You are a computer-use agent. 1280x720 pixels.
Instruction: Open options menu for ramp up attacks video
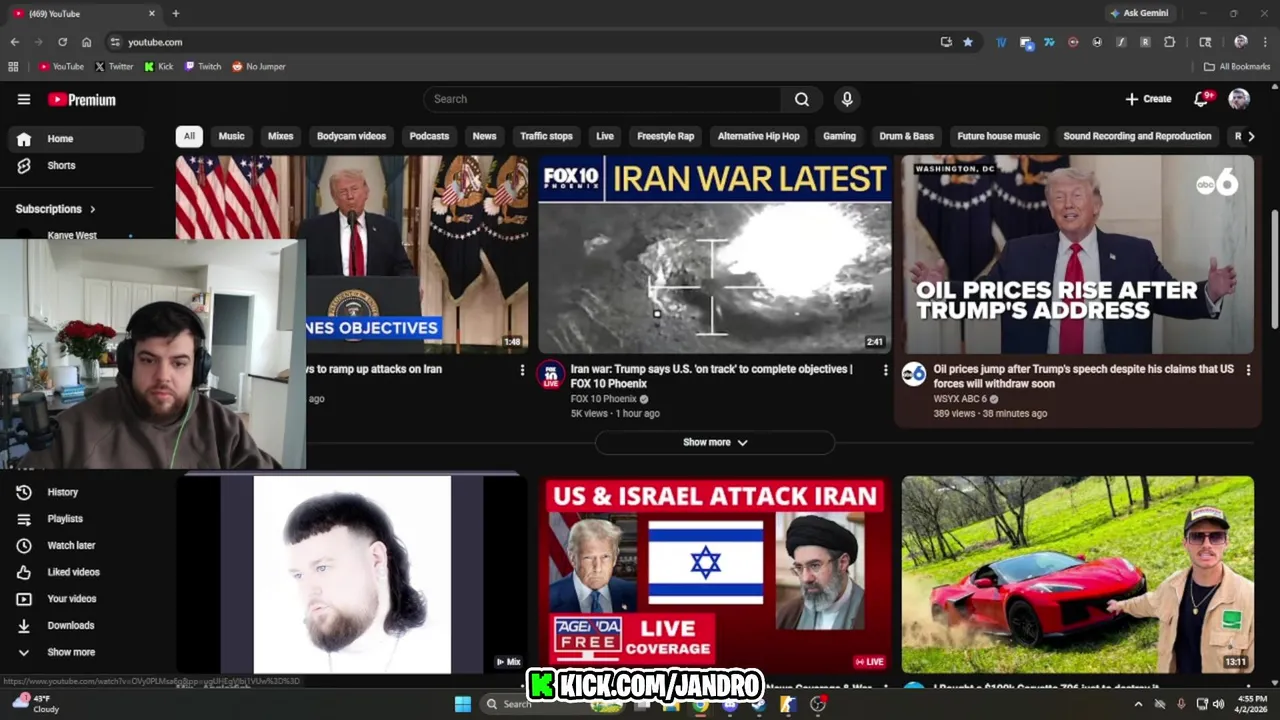[522, 370]
